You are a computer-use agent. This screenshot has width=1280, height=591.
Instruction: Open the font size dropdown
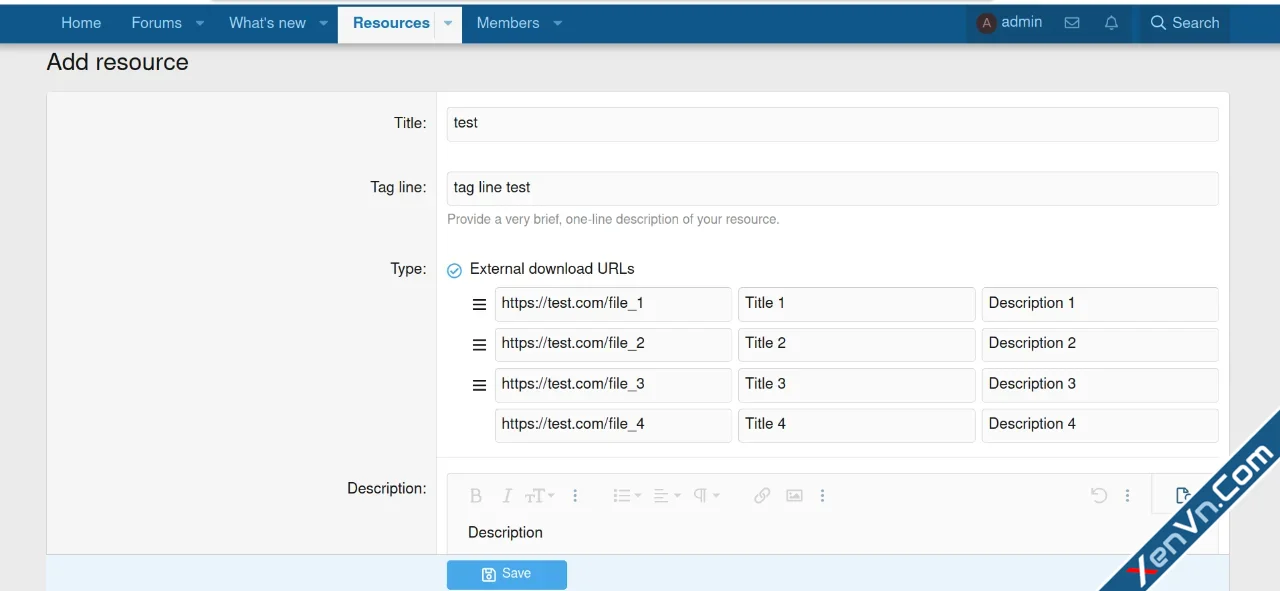point(540,496)
